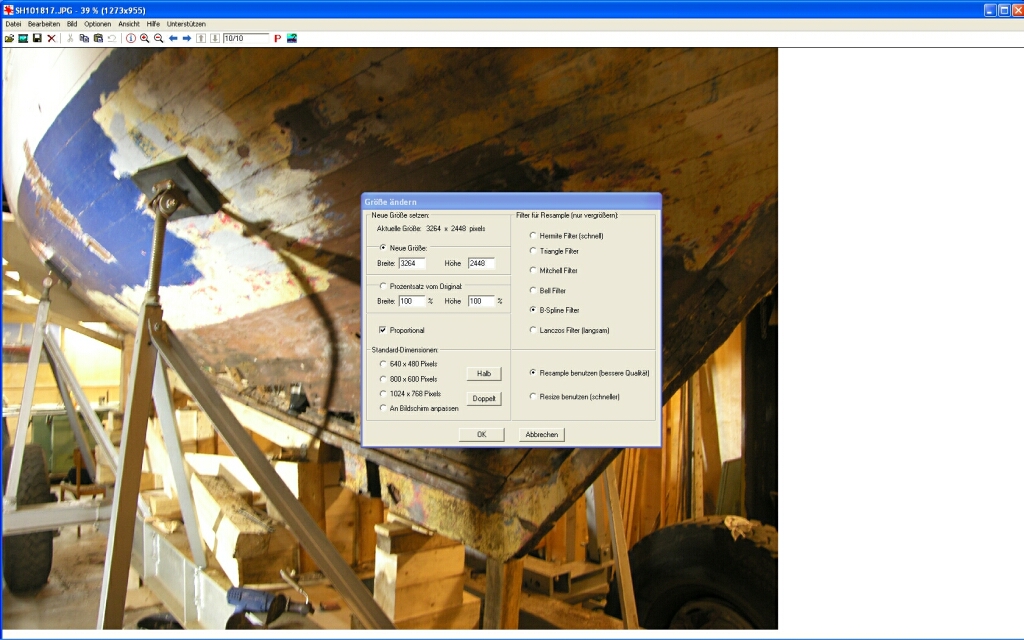Click the Save floppy disk icon
This screenshot has width=1024, height=640.
click(x=37, y=38)
